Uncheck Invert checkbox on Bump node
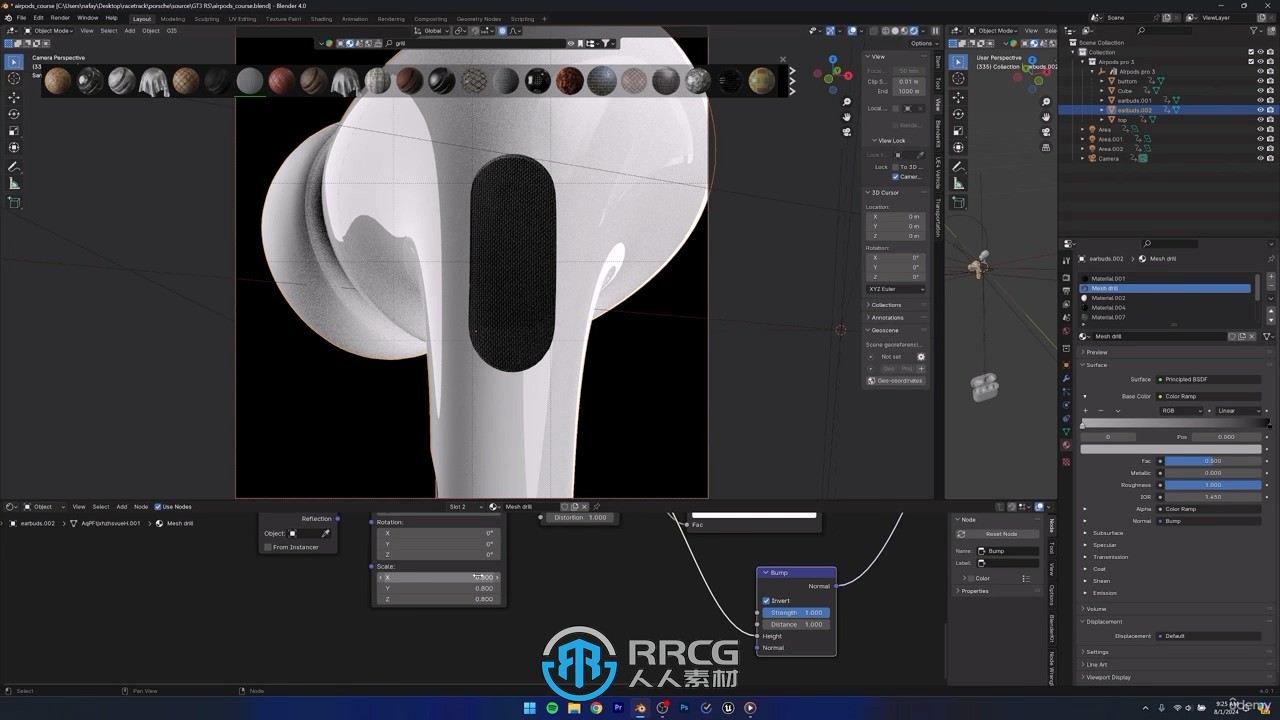Screen dimensions: 1280x720 coord(767,601)
